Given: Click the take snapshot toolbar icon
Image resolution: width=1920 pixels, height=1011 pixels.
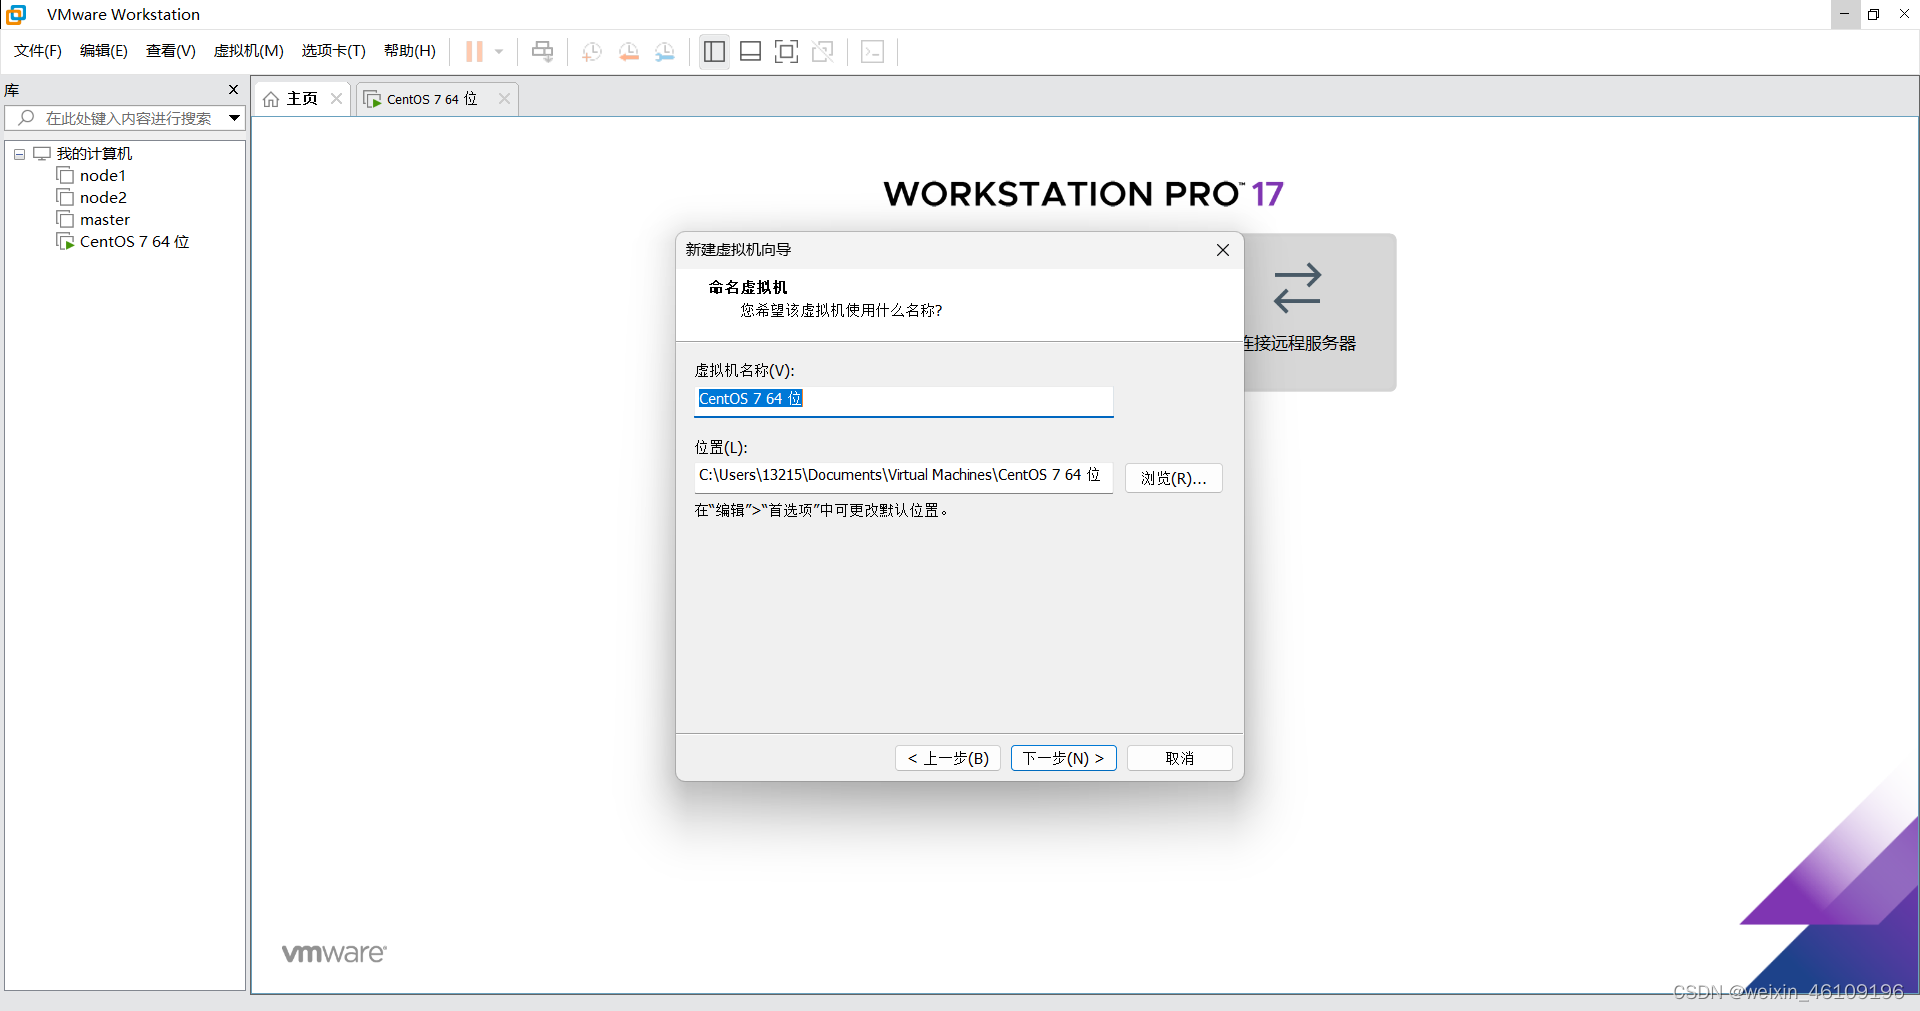Looking at the screenshot, I should (592, 52).
